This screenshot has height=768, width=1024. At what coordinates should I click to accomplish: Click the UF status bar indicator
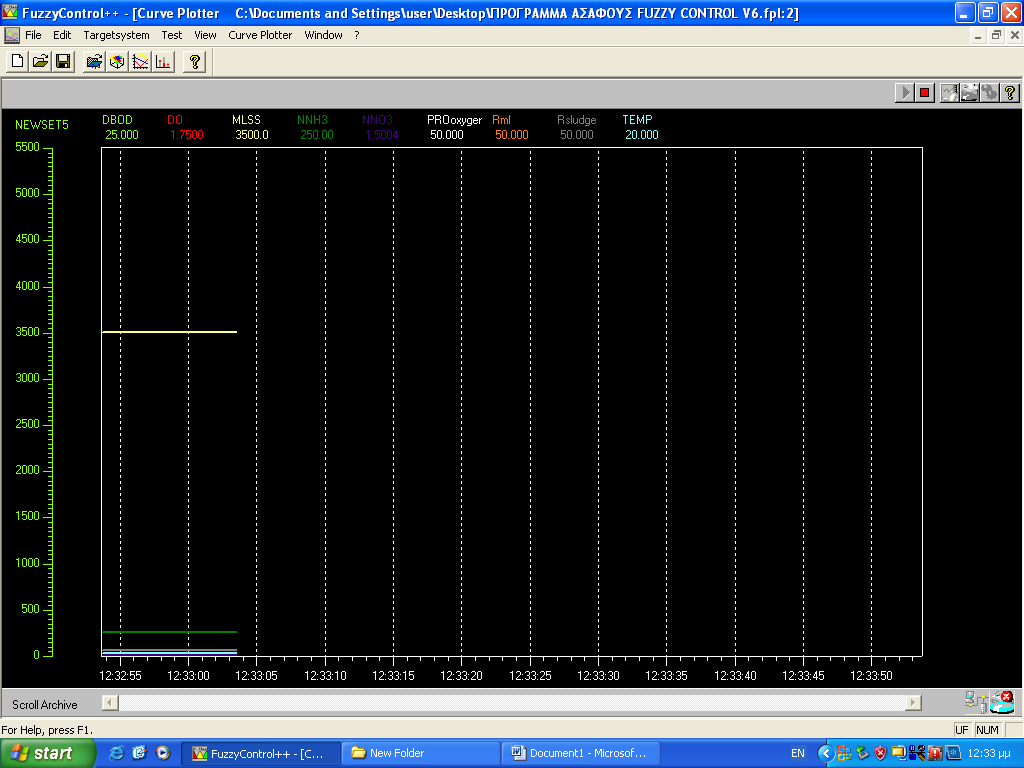tap(961, 730)
